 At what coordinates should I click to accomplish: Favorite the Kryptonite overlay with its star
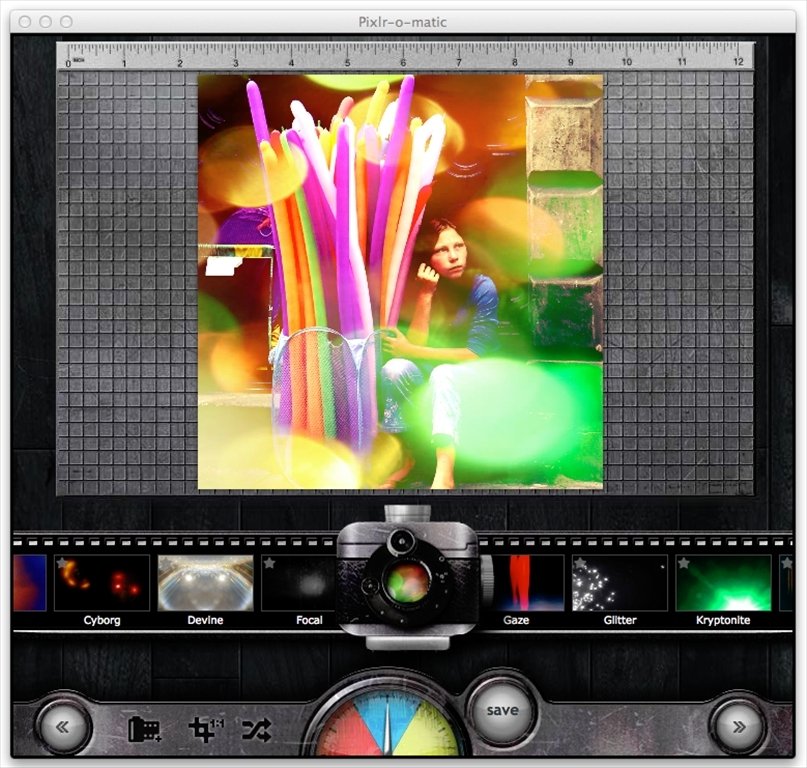[683, 563]
